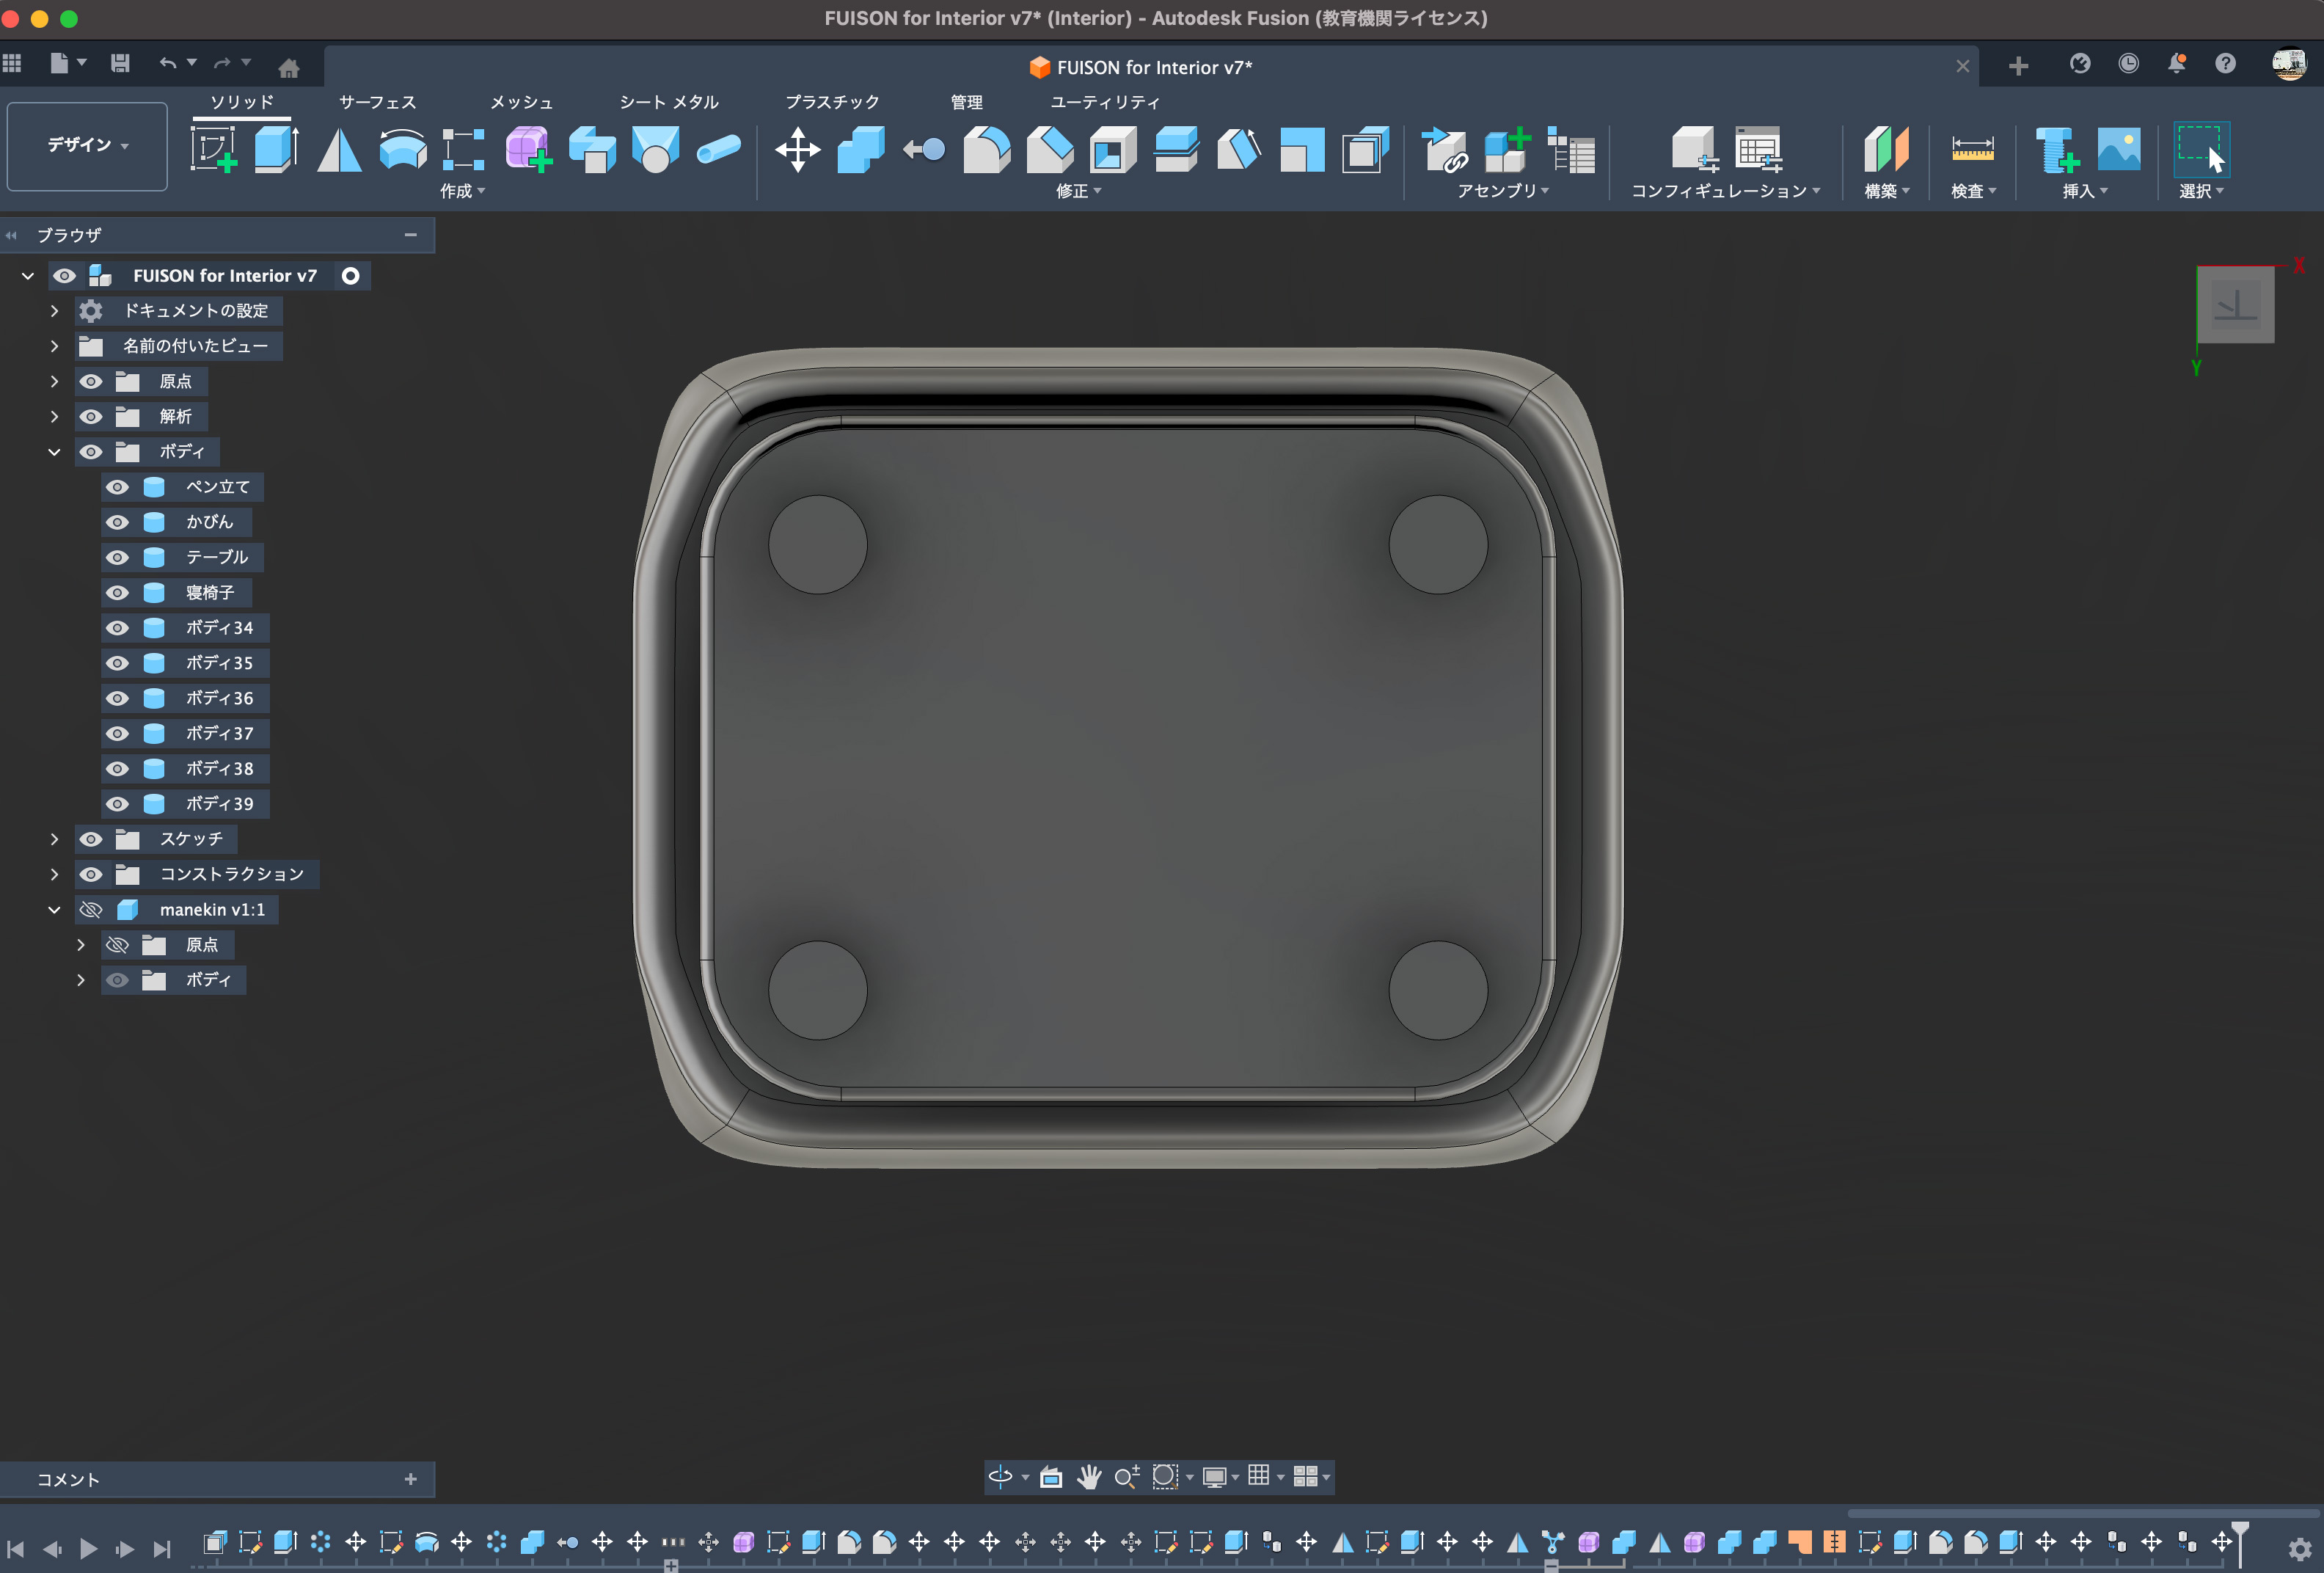
Task: Toggle visibility of テーブル body
Action: pyautogui.click(x=117, y=557)
